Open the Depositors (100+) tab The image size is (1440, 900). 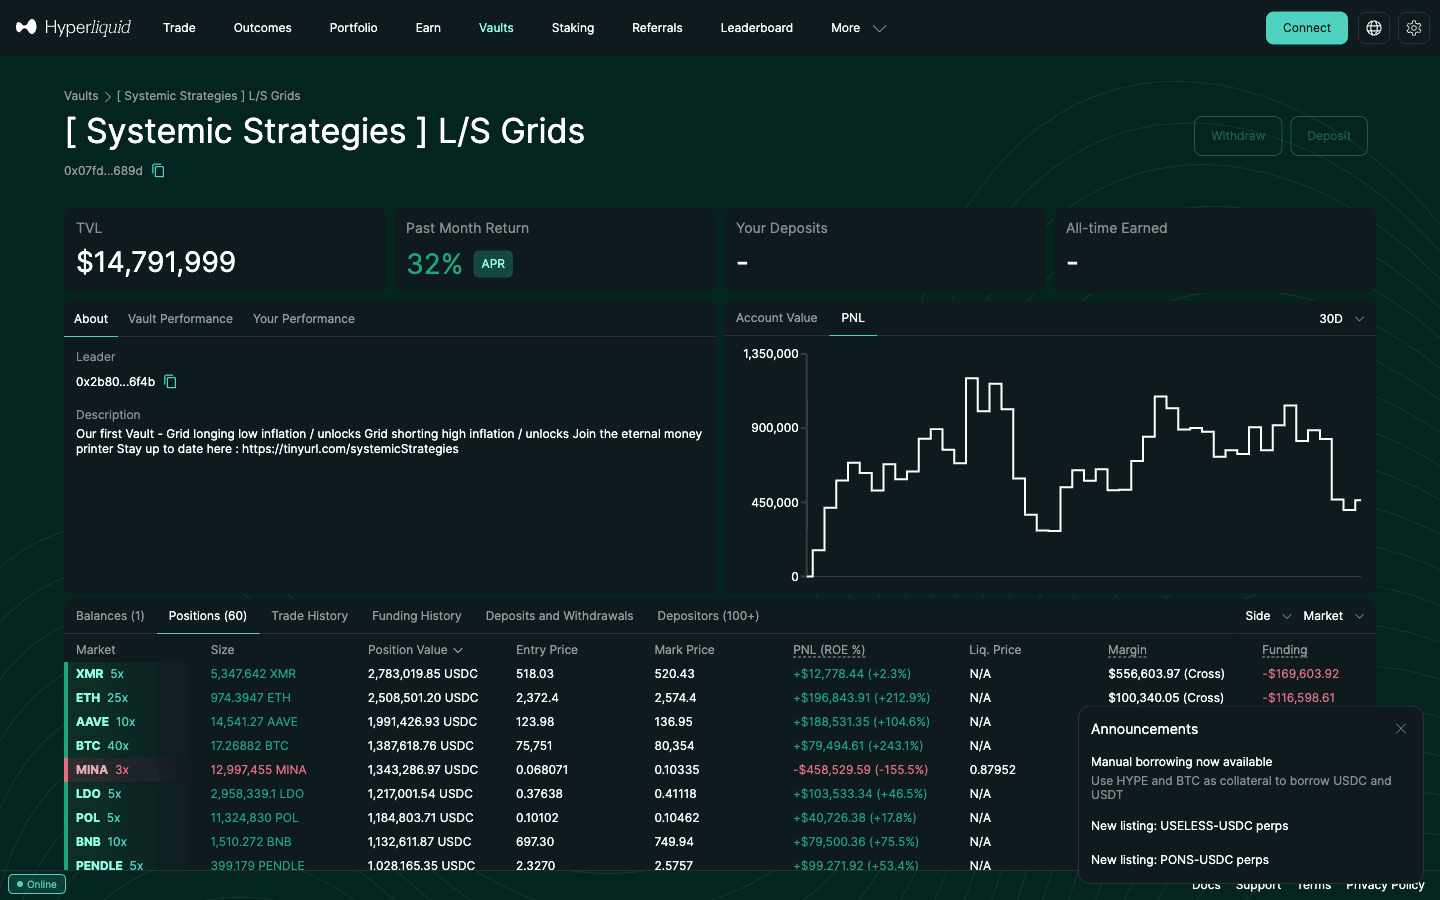tap(708, 616)
